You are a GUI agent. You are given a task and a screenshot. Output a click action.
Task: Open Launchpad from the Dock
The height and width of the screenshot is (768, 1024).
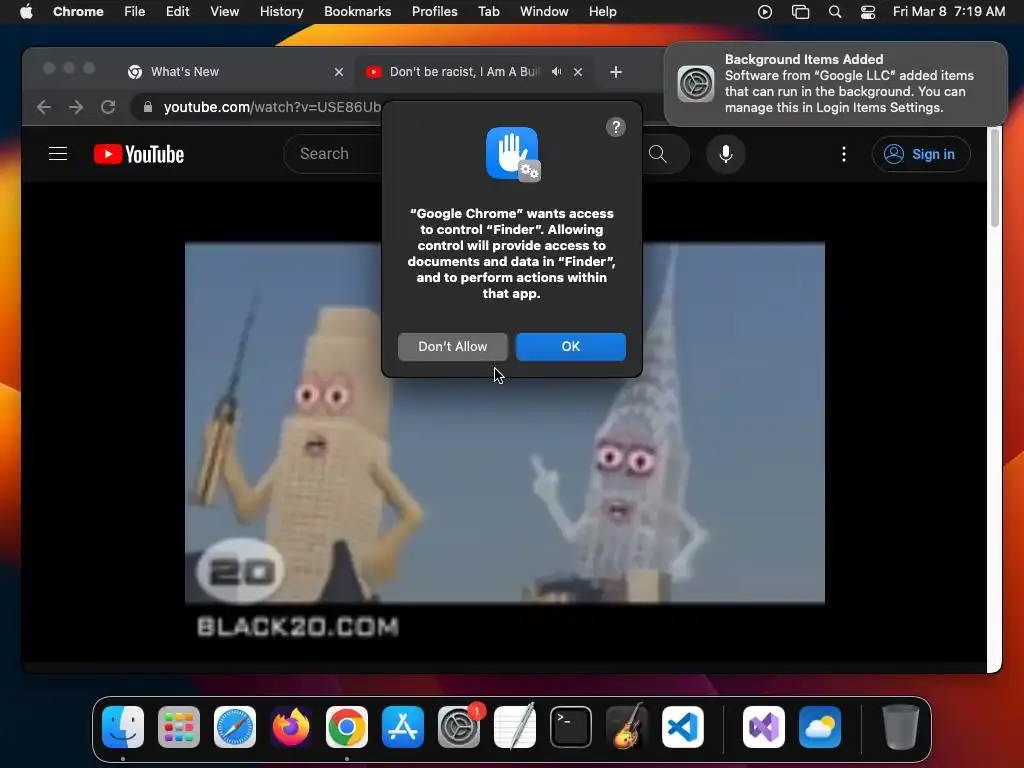tap(179, 727)
